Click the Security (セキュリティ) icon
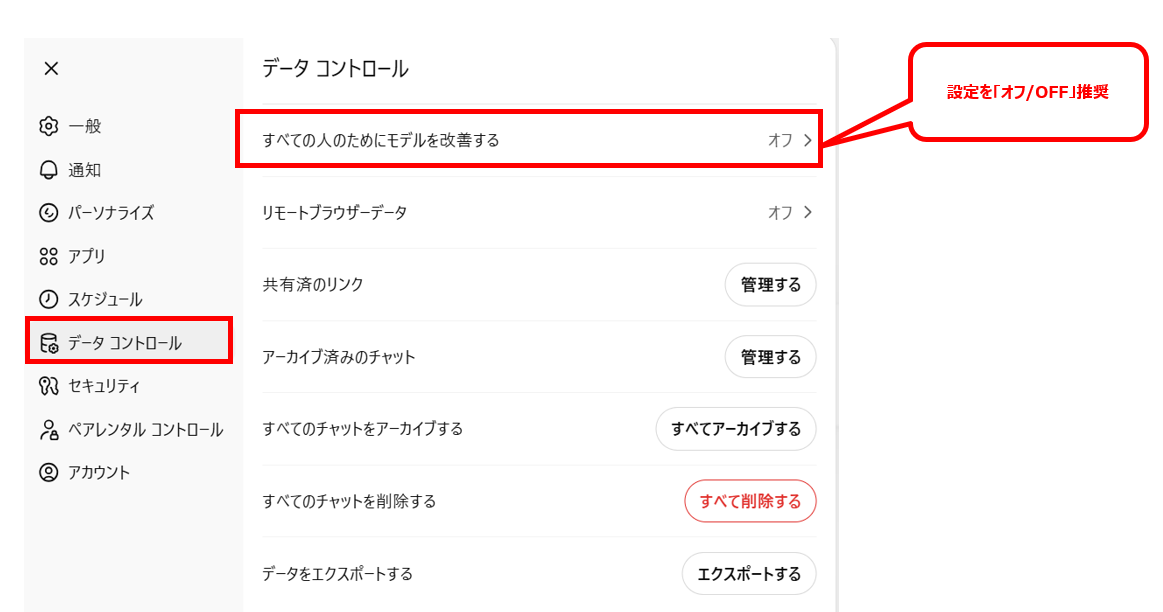Screen dimensions: 1163x612 coord(49,386)
